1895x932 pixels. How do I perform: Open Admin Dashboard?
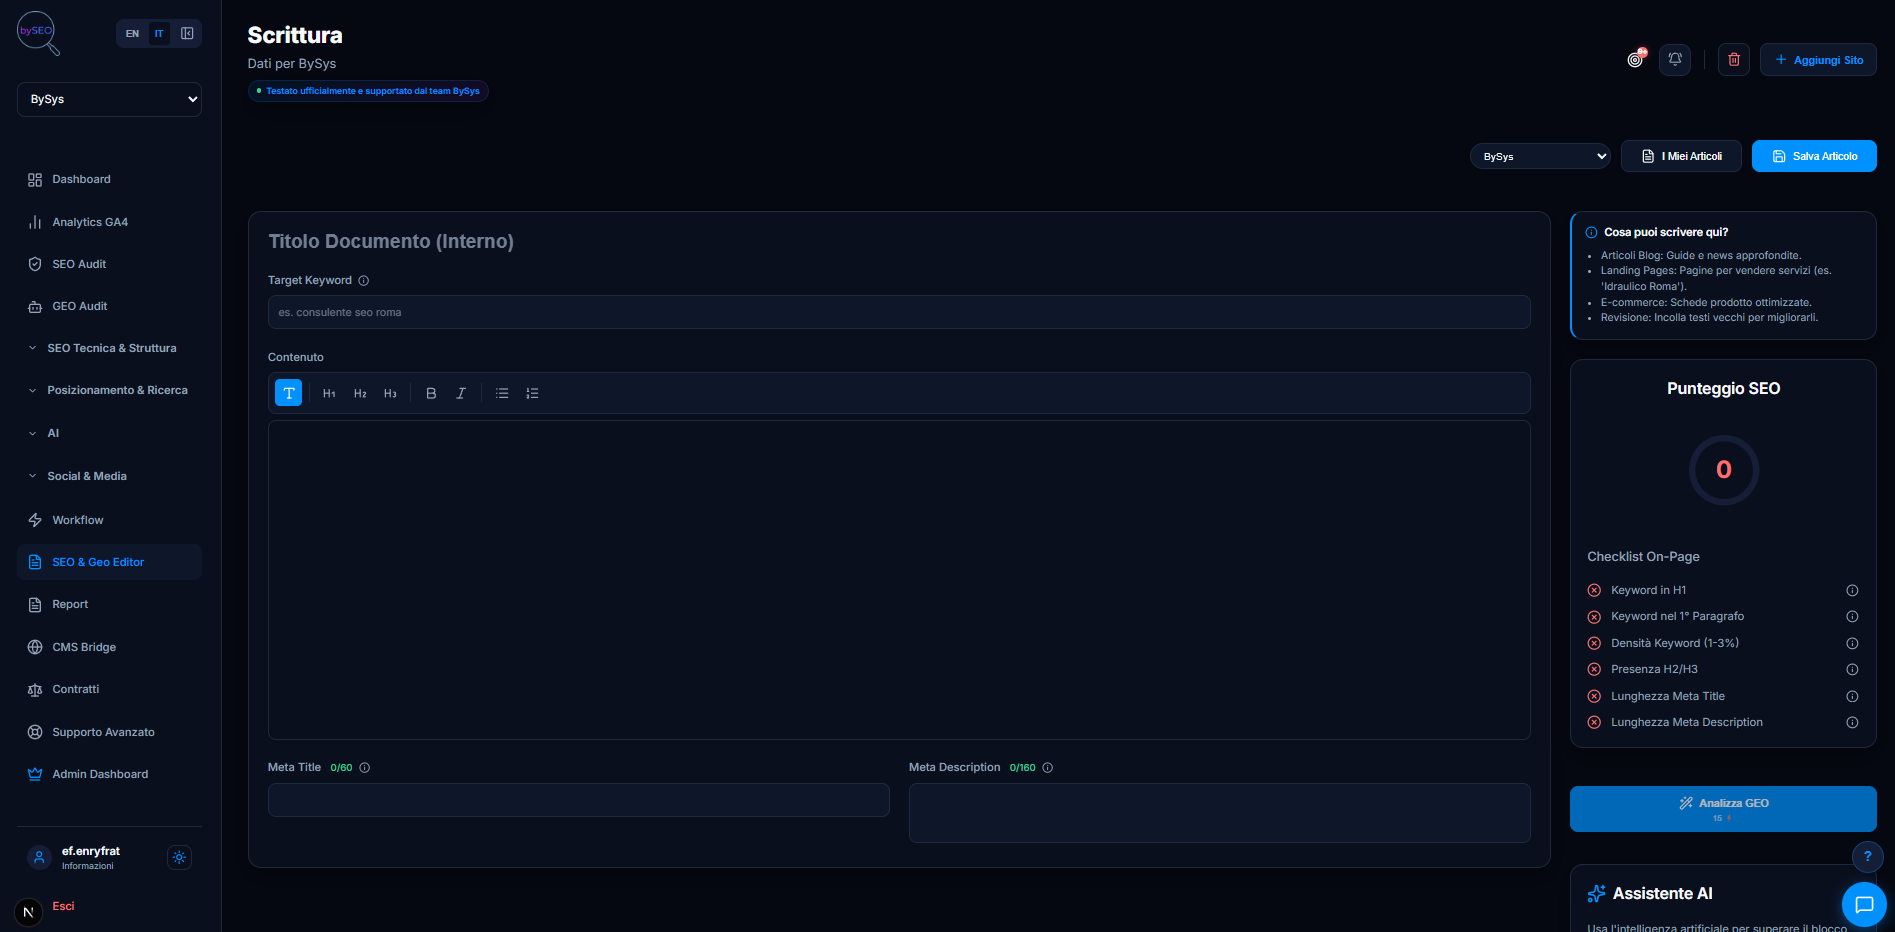(109, 774)
